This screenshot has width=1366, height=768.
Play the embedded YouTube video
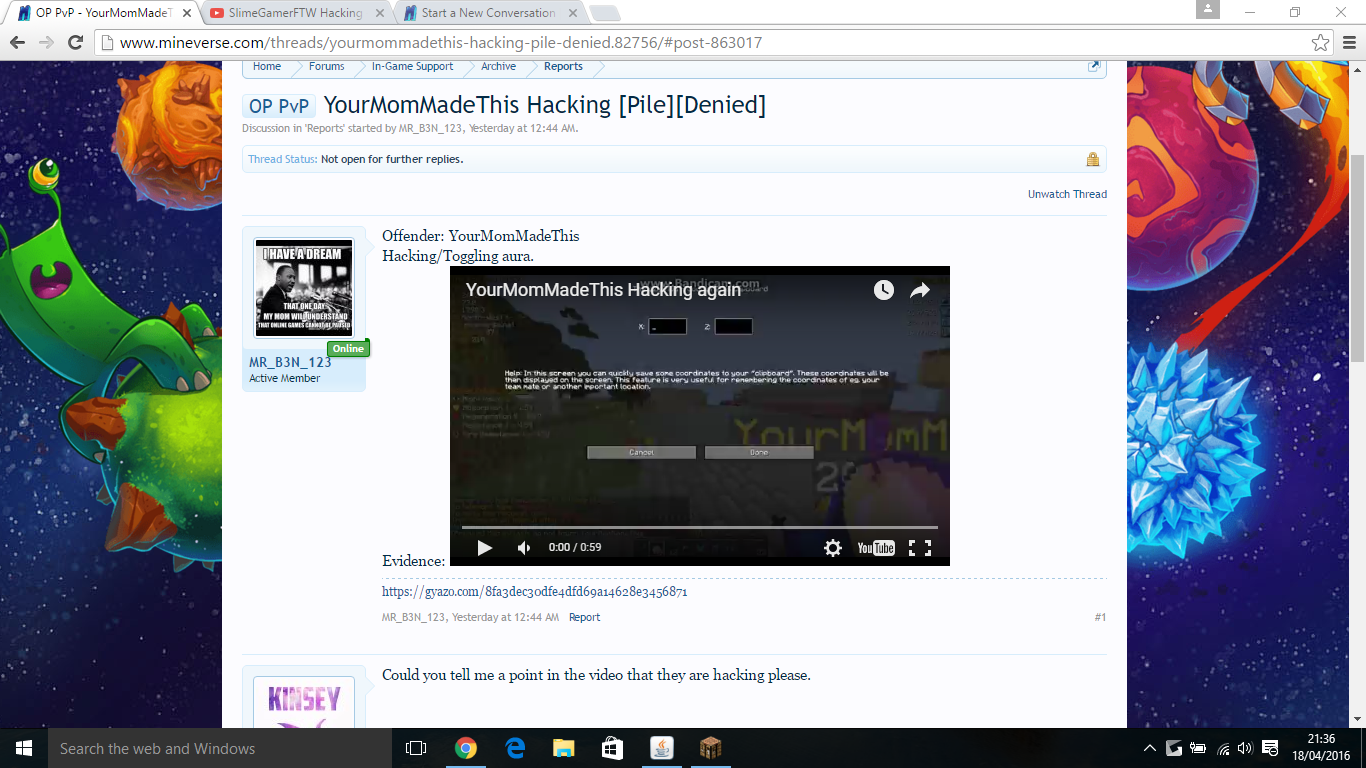[x=485, y=548]
